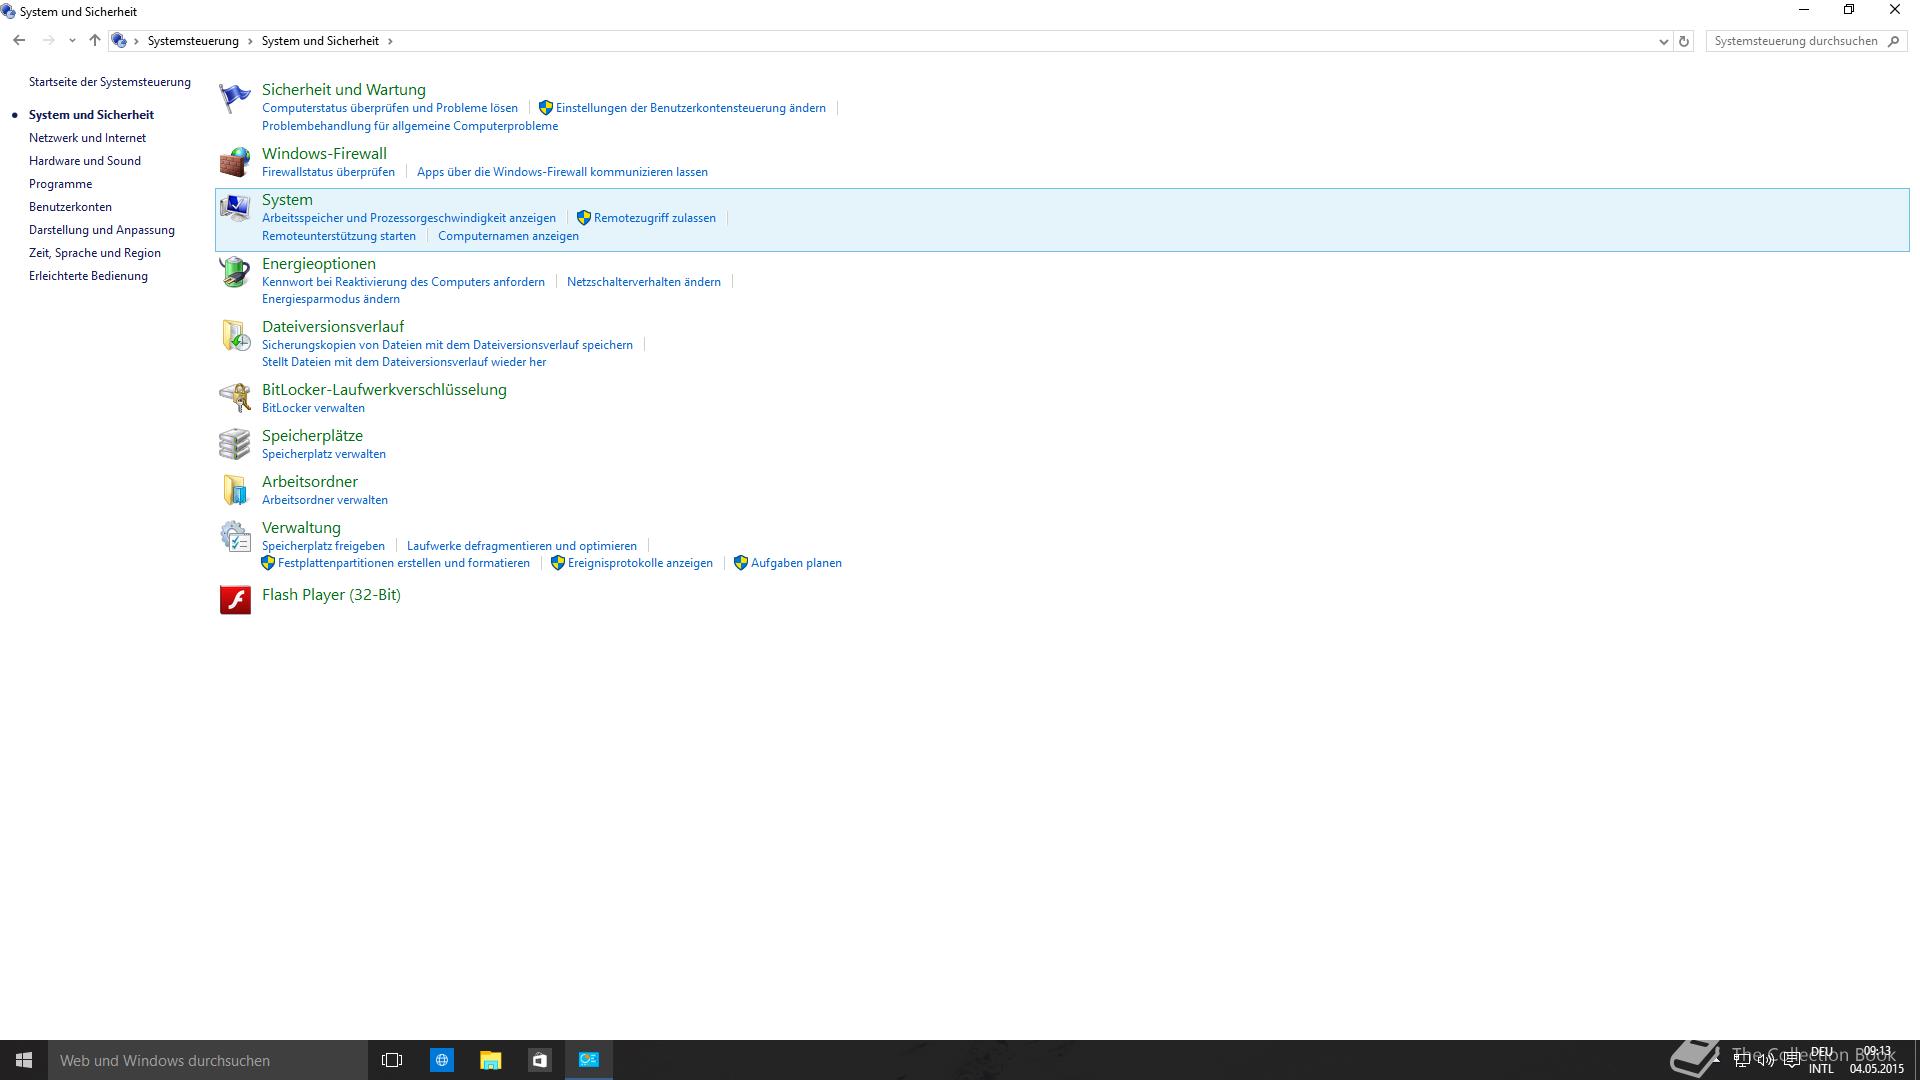Click the taskbar clock and date
The image size is (1920, 1080).
1877,1060
